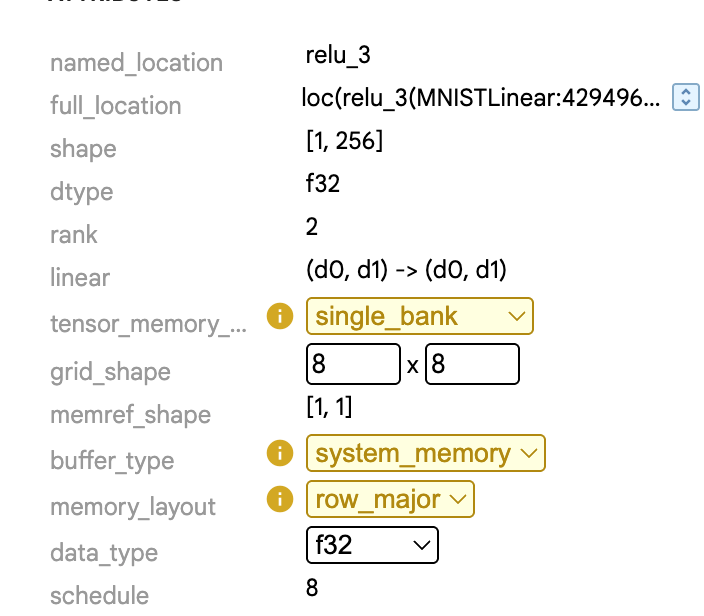Click the schedule value 8

[312, 588]
